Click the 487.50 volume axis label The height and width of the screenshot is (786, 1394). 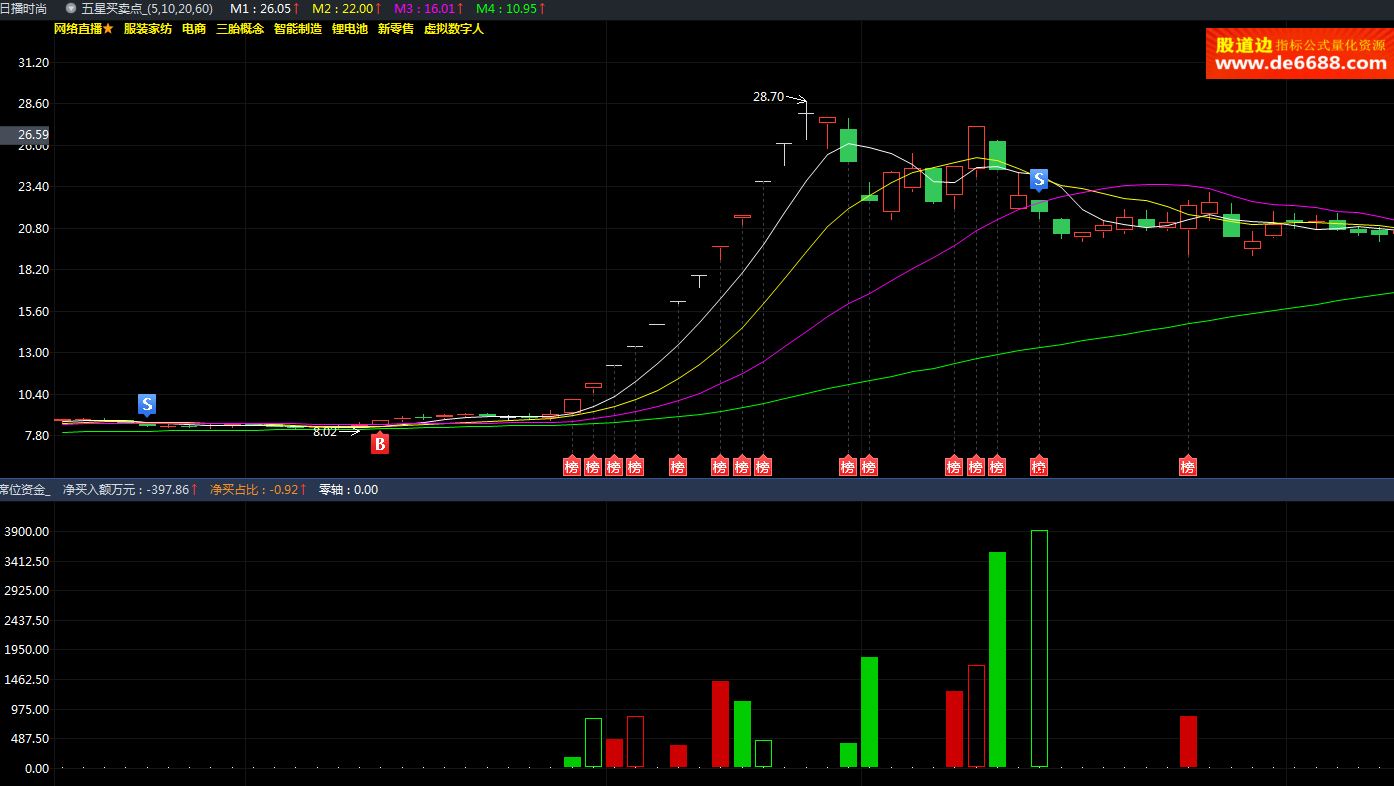(x=30, y=739)
